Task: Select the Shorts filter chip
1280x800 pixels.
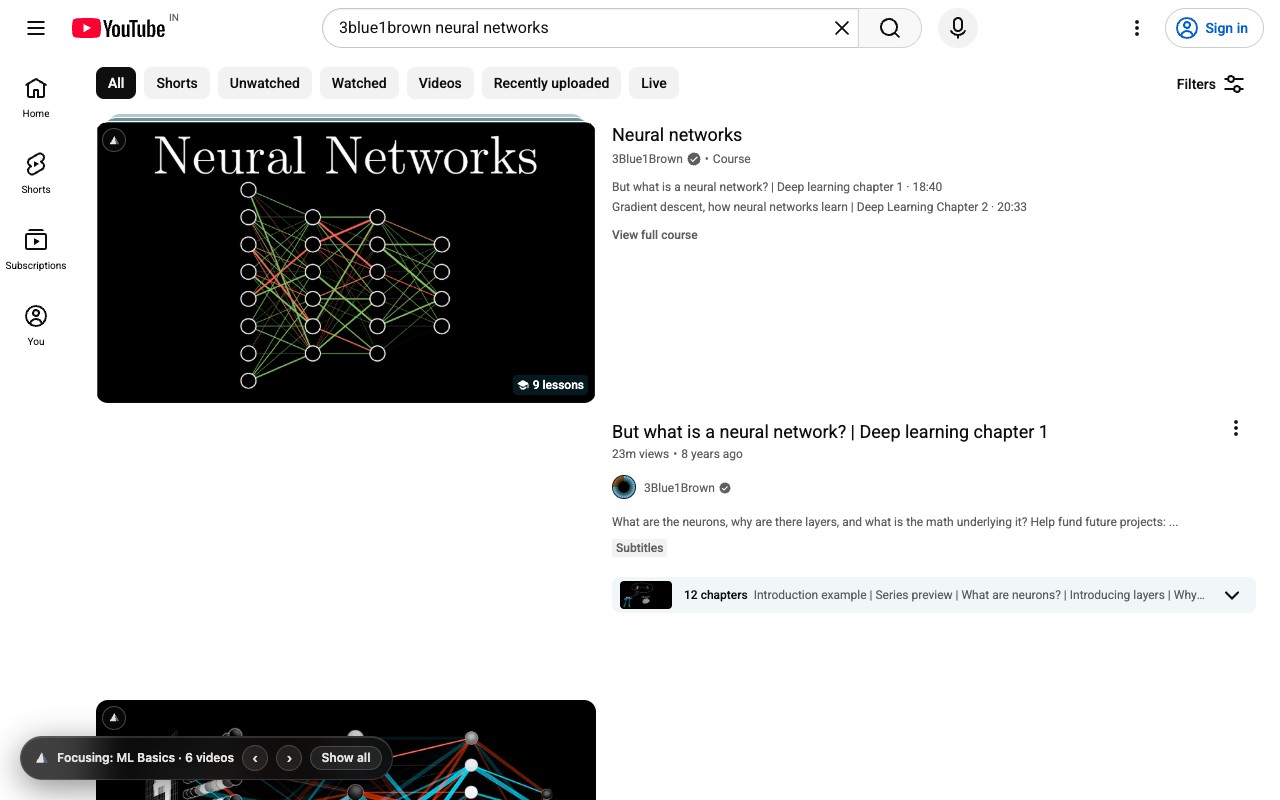Action: (x=177, y=83)
